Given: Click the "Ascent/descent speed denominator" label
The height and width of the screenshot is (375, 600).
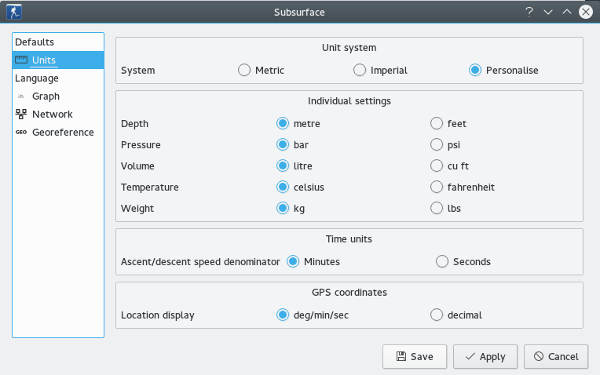Looking at the screenshot, I should tap(200, 262).
